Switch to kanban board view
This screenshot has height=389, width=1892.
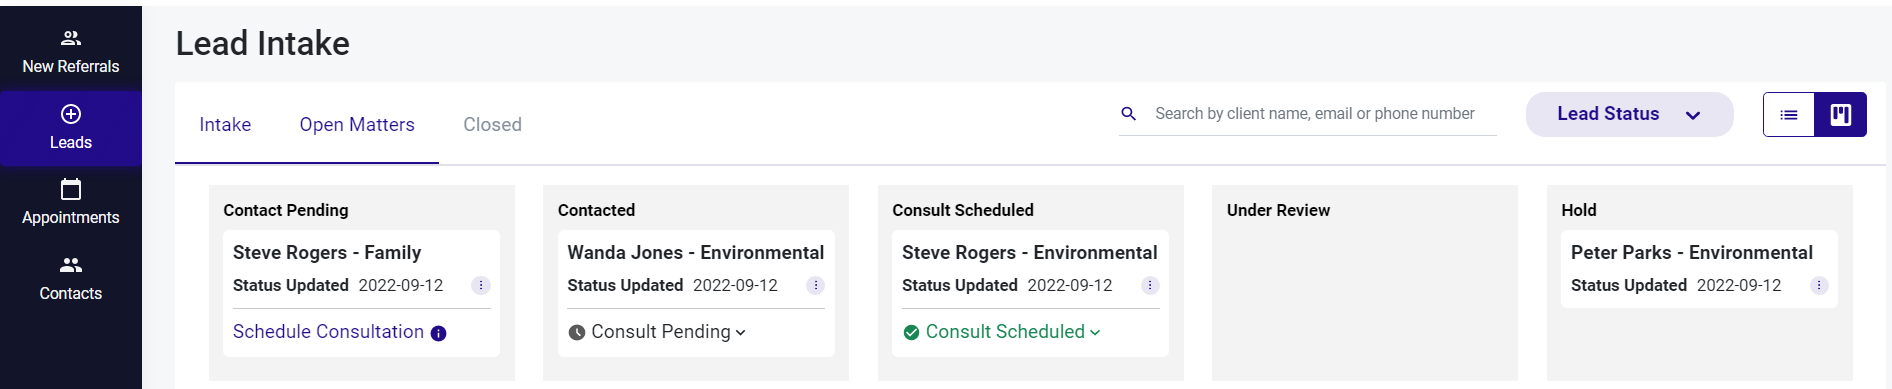coord(1841,114)
